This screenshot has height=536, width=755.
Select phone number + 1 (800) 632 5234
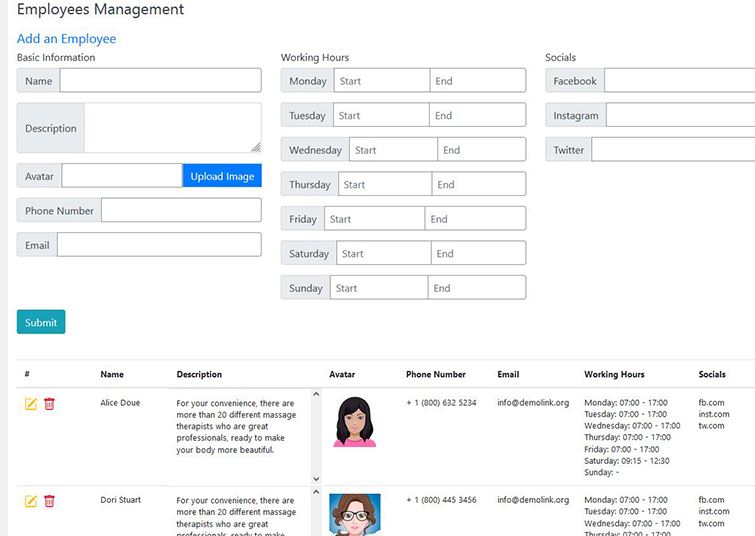441,403
